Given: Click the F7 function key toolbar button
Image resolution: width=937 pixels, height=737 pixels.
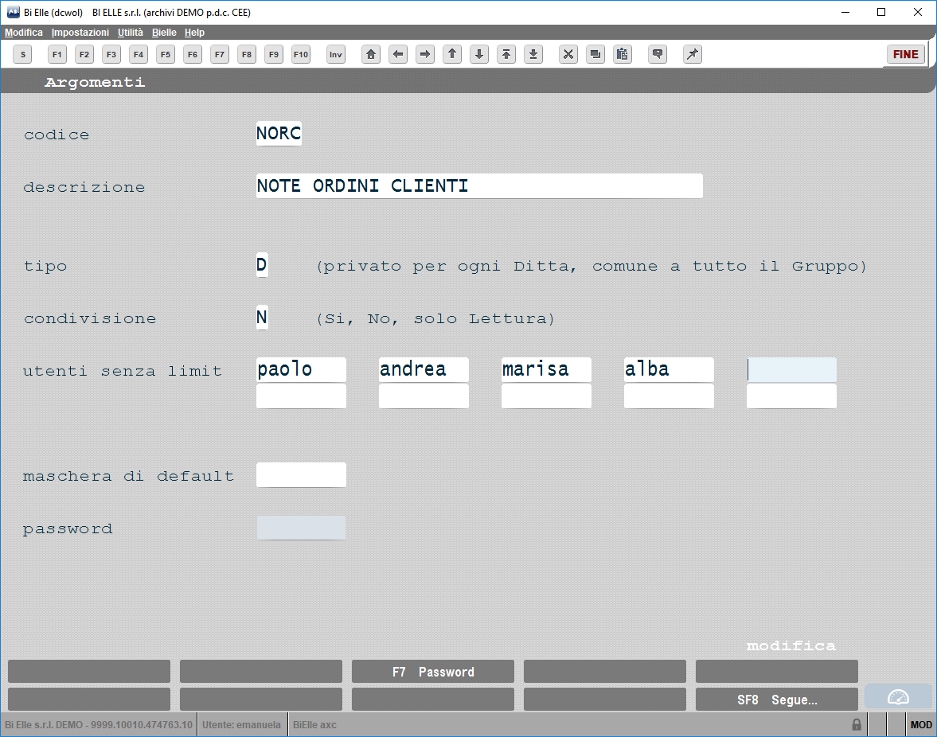Looking at the screenshot, I should (x=219, y=54).
